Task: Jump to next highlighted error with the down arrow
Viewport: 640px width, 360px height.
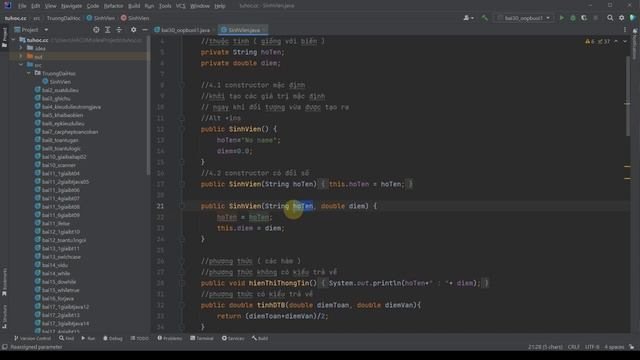Action: [x=624, y=41]
